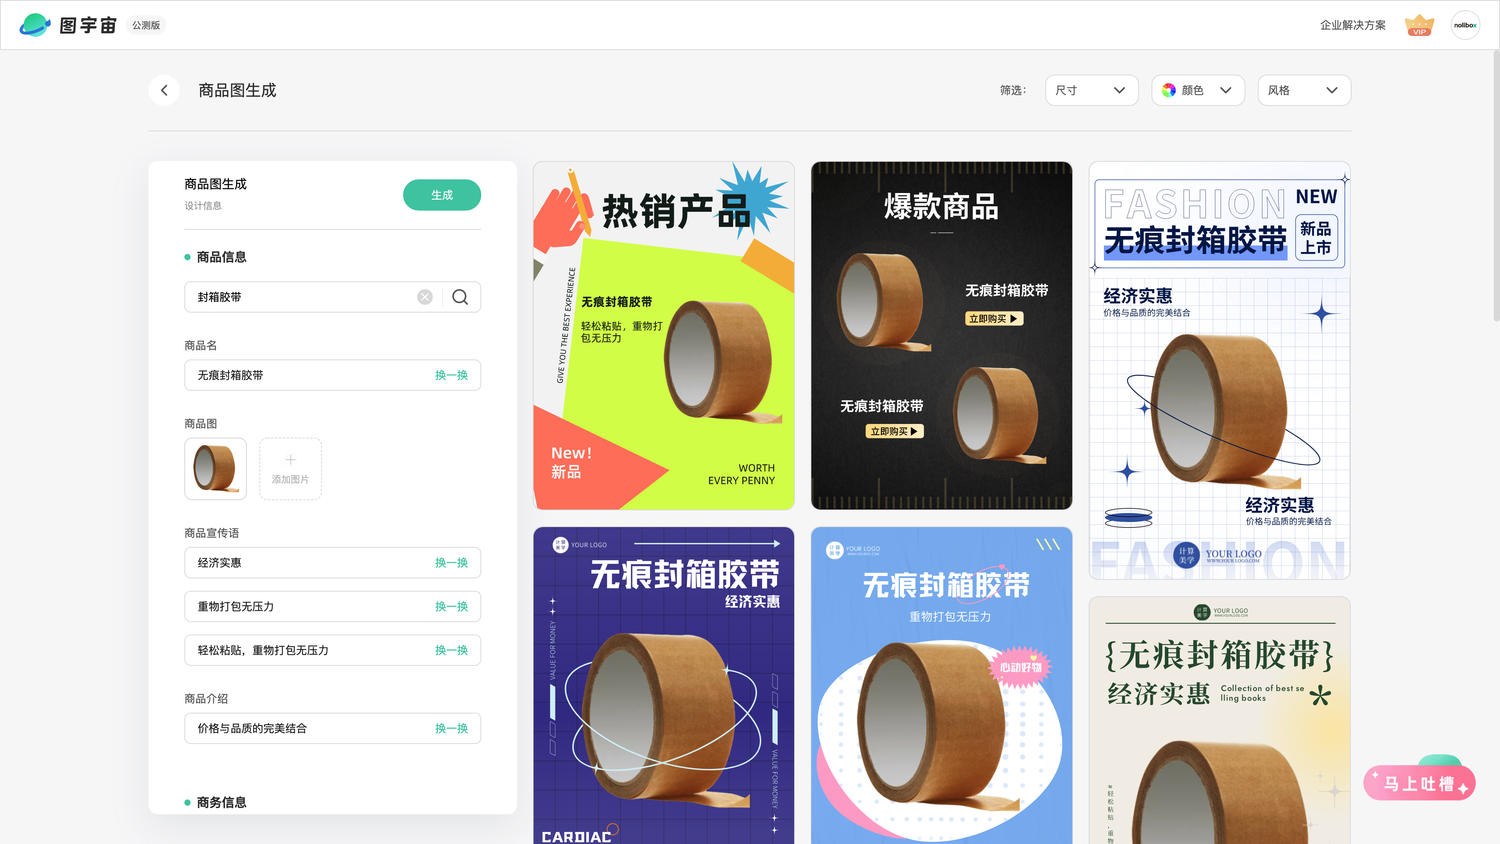Click the 马上吐槽 feedback button

click(x=1419, y=783)
